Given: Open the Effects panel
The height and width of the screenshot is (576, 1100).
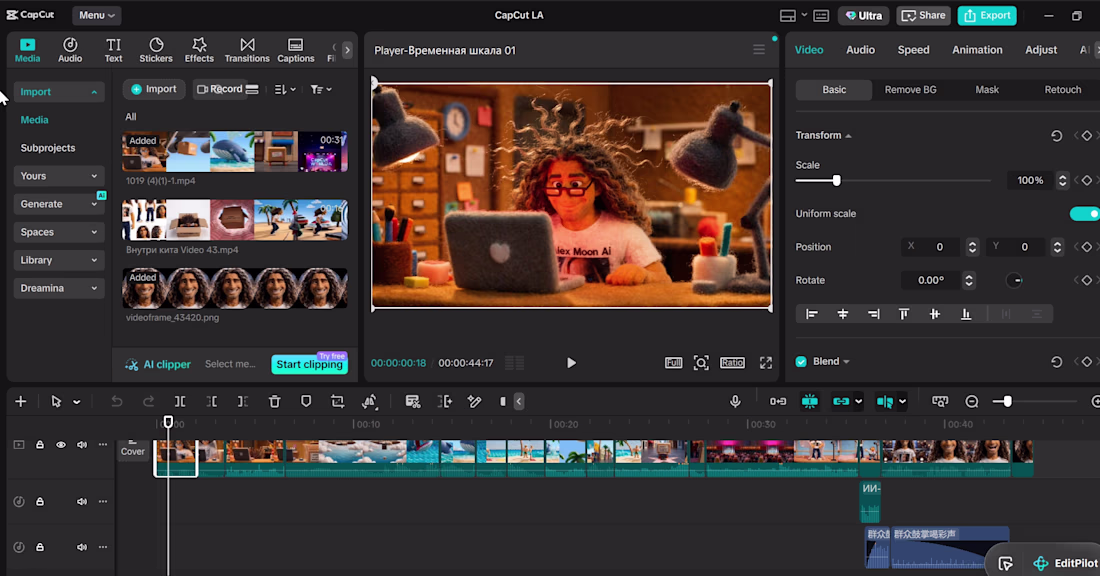Looking at the screenshot, I should 199,50.
